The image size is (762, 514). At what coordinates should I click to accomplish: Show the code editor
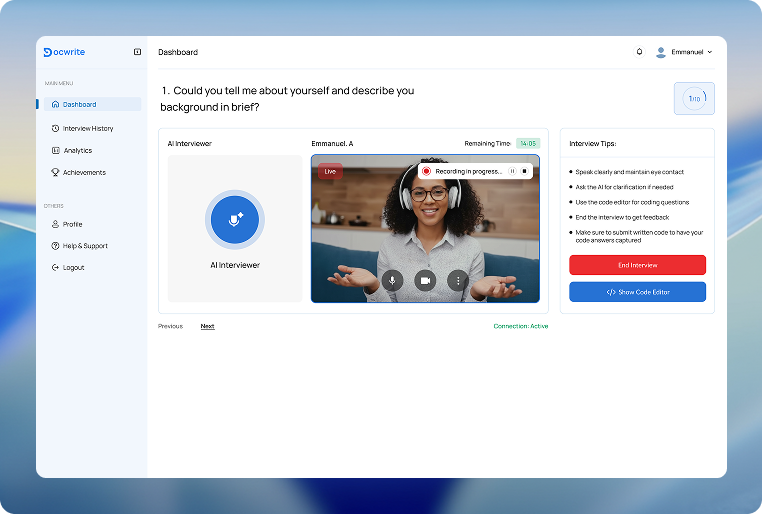(x=638, y=292)
